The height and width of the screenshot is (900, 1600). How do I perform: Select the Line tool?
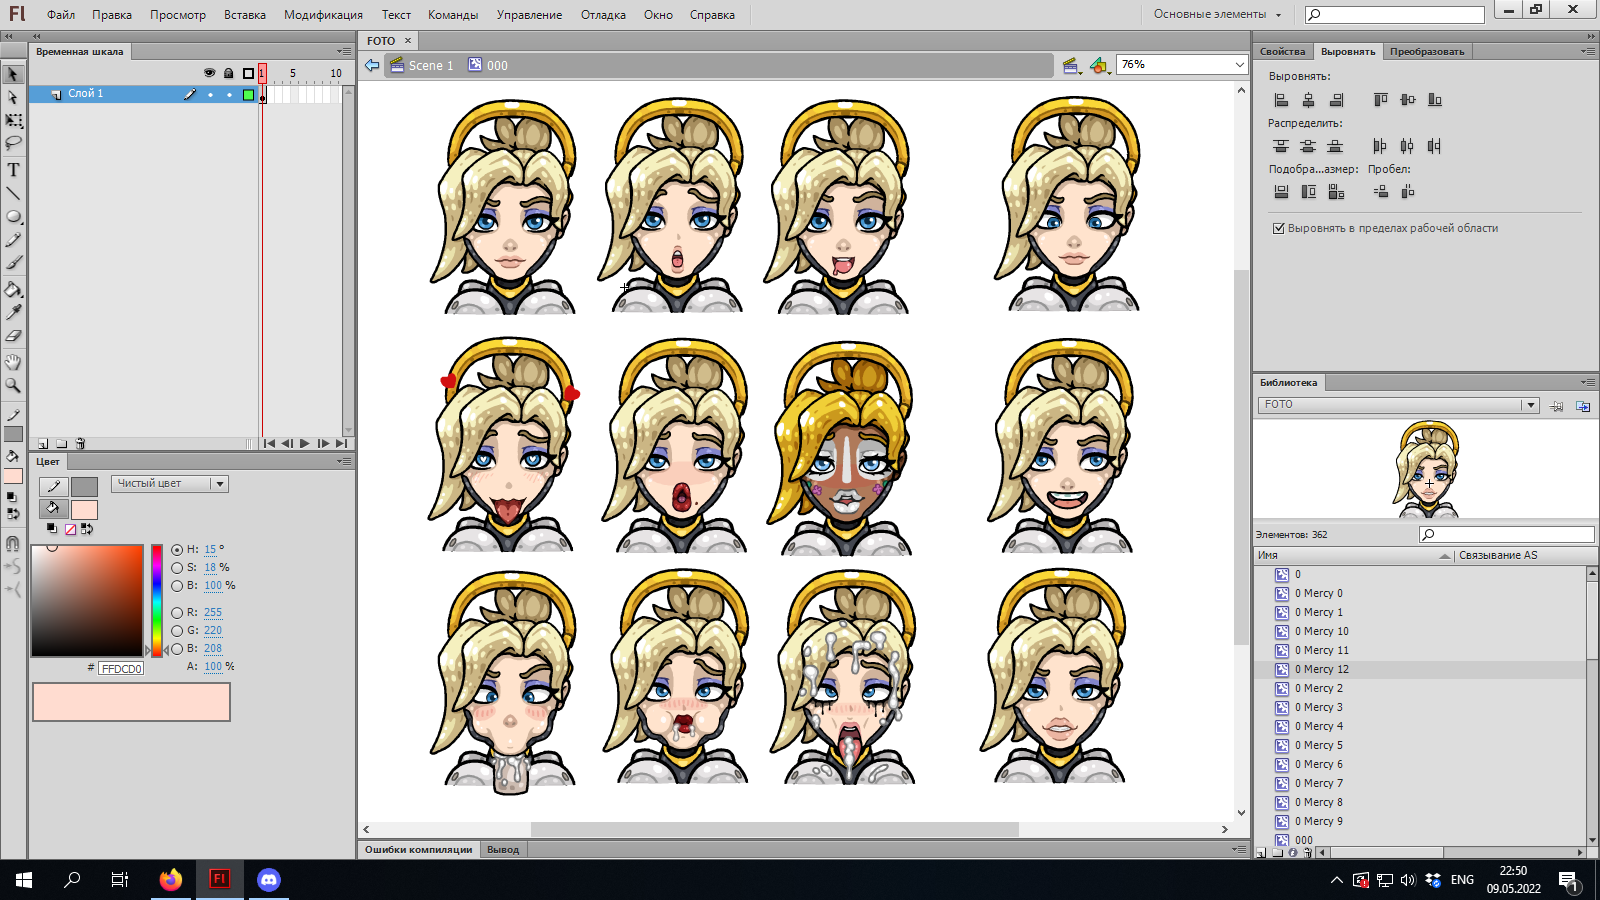(x=13, y=193)
